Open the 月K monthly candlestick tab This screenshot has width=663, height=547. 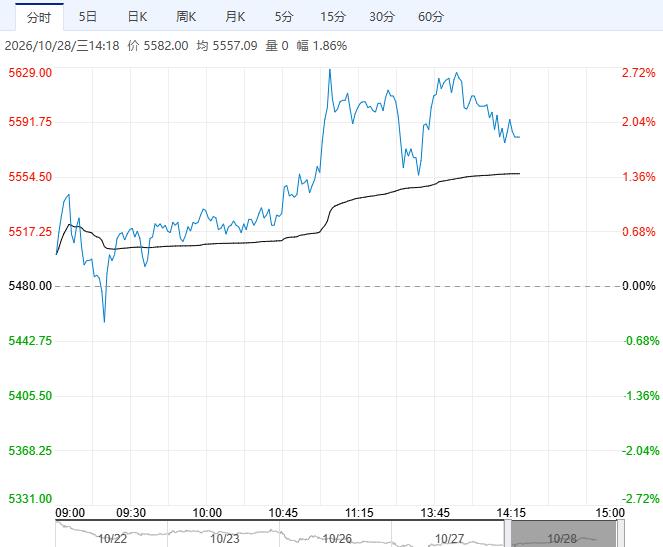point(235,17)
